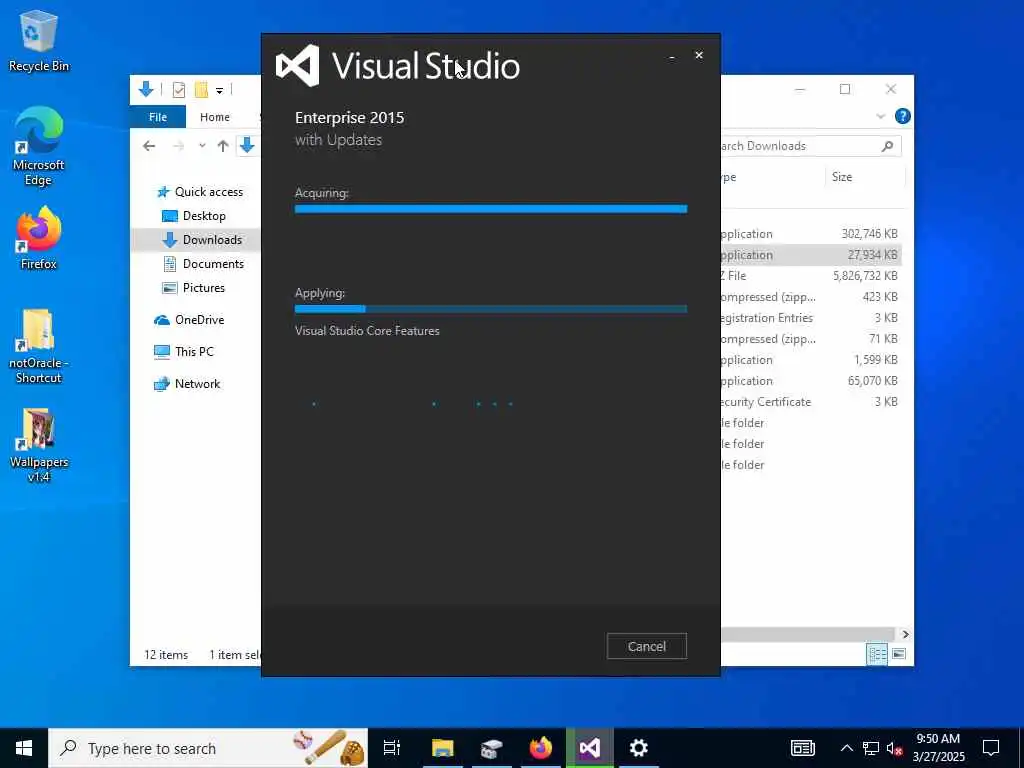The image size is (1024, 768).
Task: Show hidden system tray icons
Action: click(846, 748)
